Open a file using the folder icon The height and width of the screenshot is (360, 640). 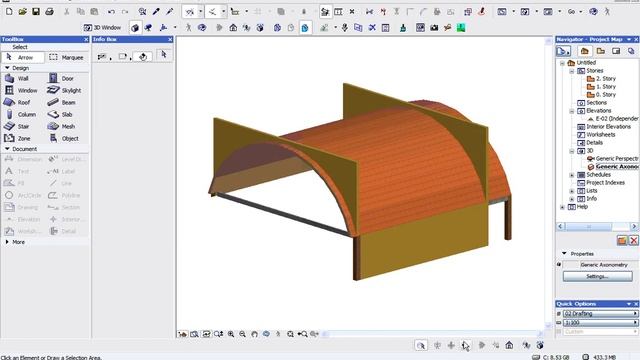pos(22,12)
